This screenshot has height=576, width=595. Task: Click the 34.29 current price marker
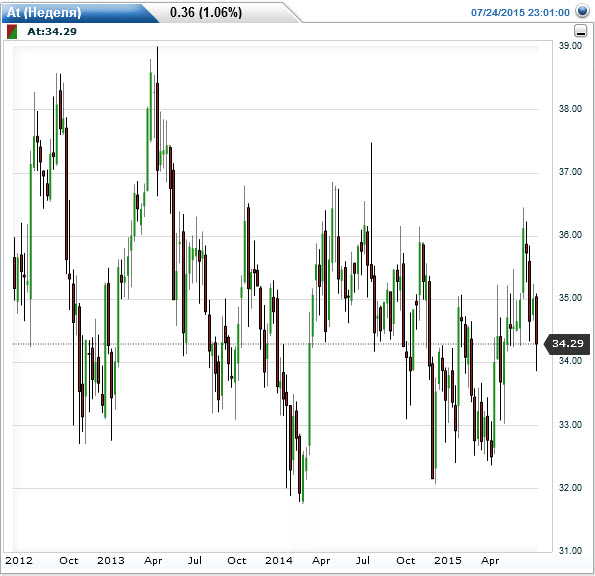coord(567,344)
